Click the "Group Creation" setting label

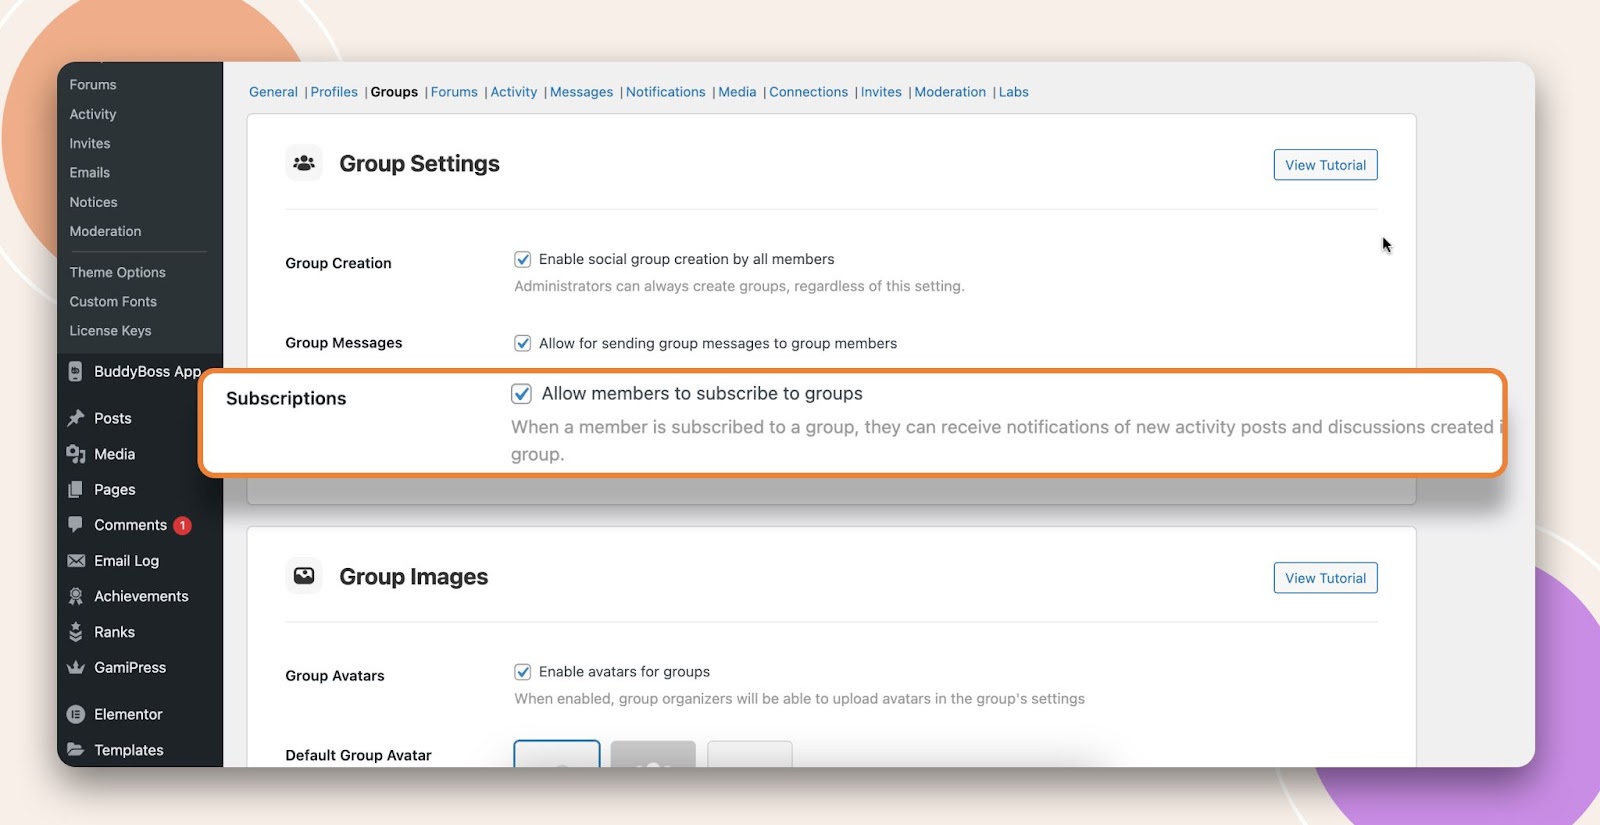tap(338, 263)
